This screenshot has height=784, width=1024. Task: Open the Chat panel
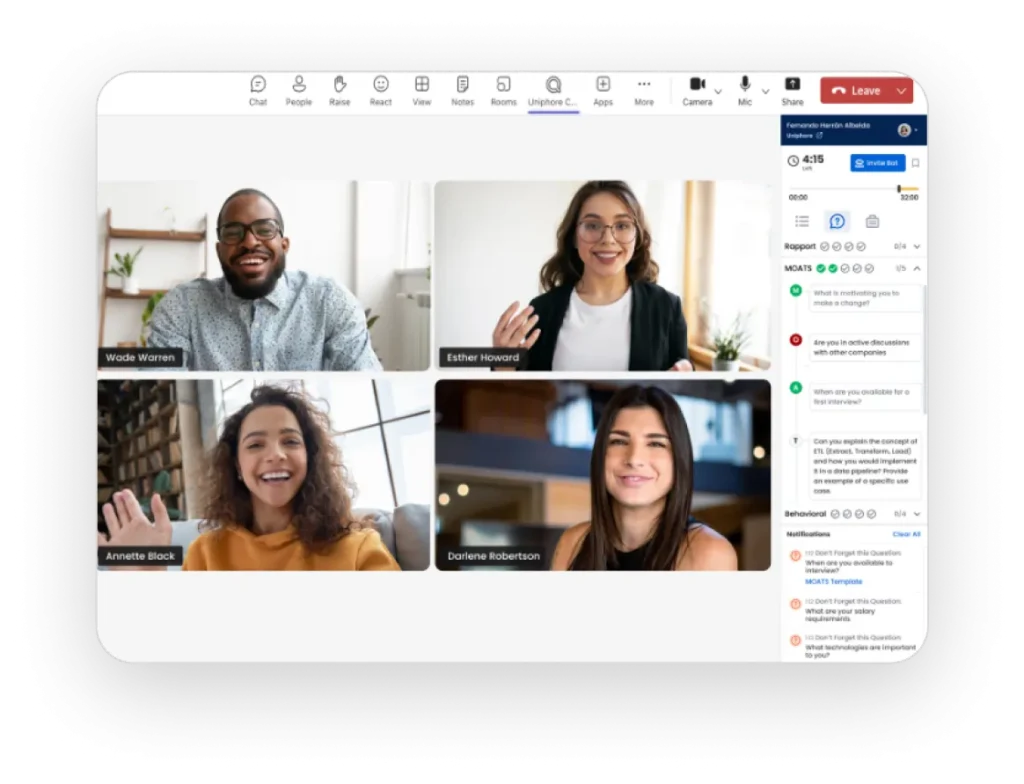[x=258, y=90]
